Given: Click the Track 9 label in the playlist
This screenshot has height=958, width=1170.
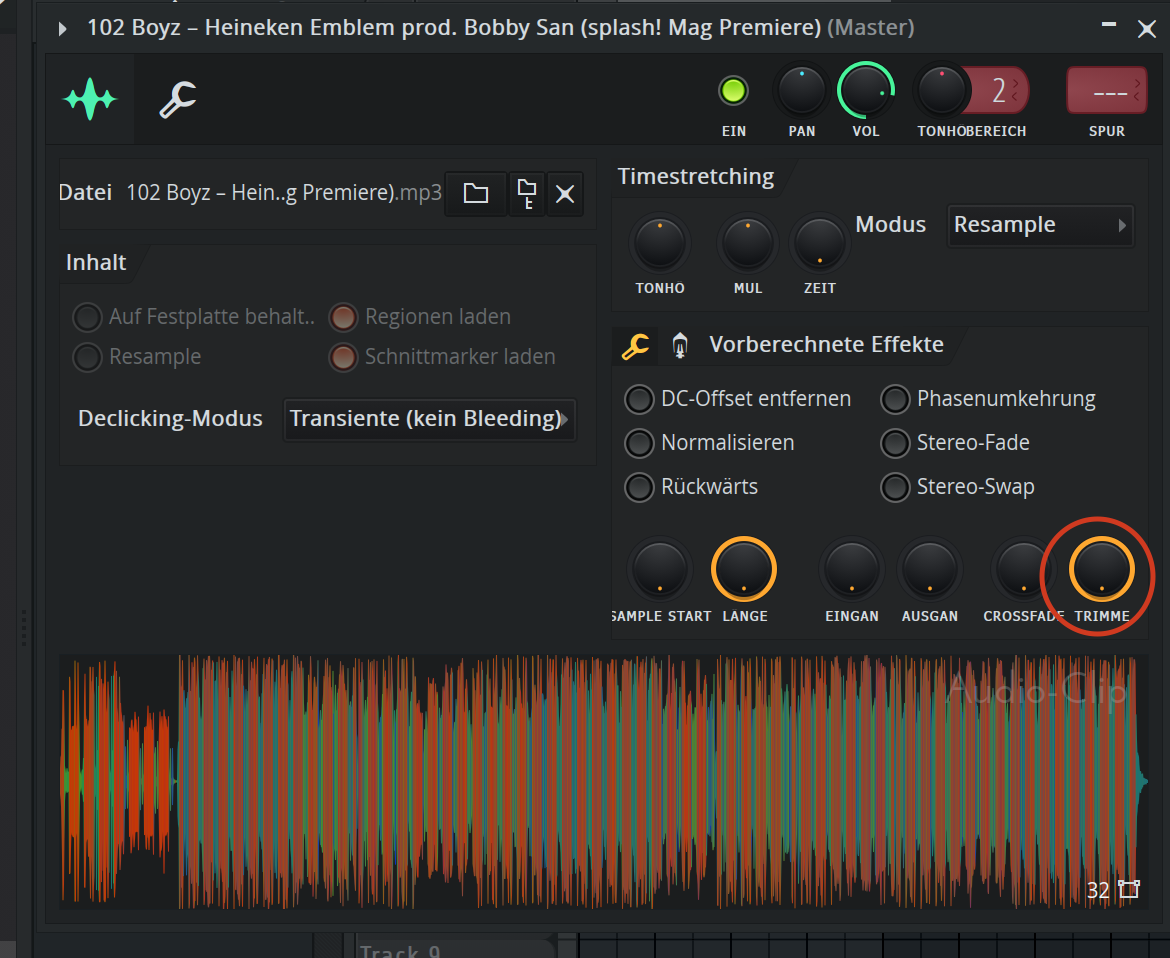Looking at the screenshot, I should pyautogui.click(x=400, y=951).
